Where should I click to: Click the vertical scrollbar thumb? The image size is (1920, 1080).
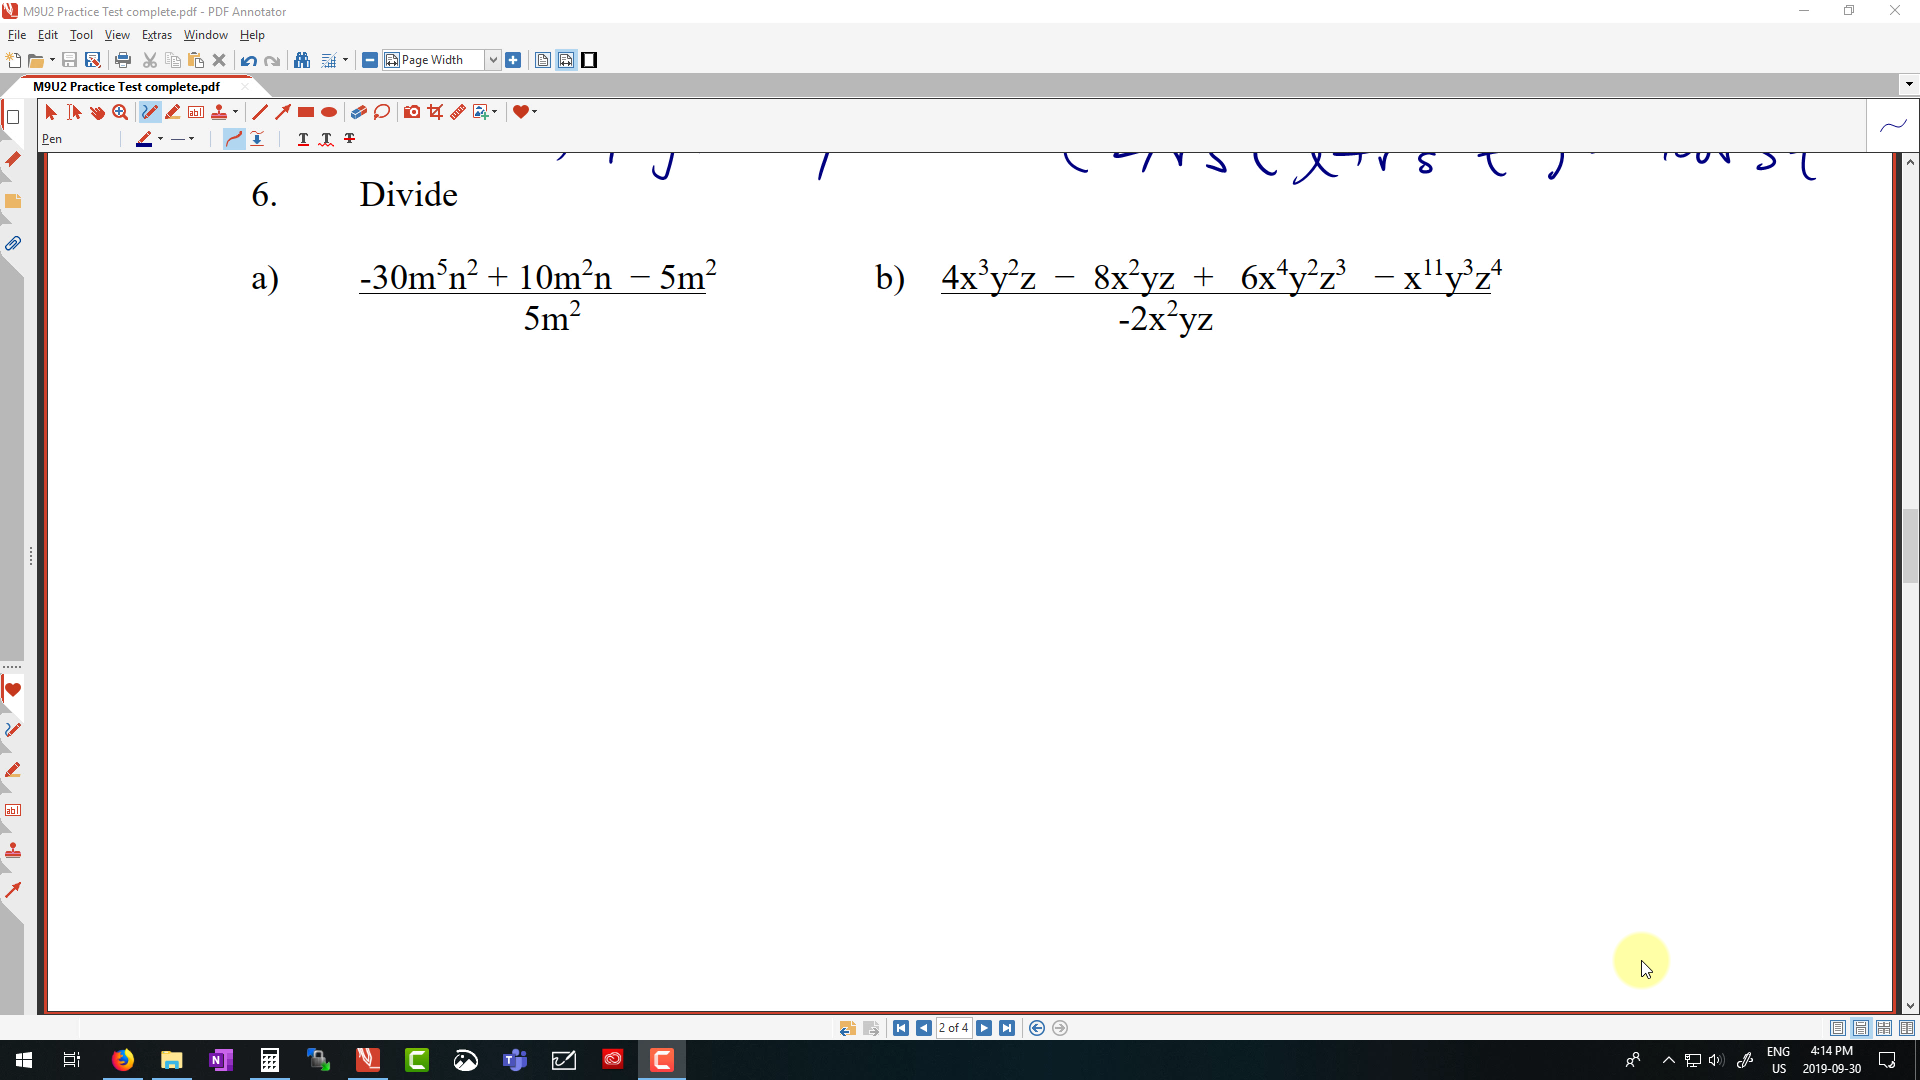(x=1910, y=546)
